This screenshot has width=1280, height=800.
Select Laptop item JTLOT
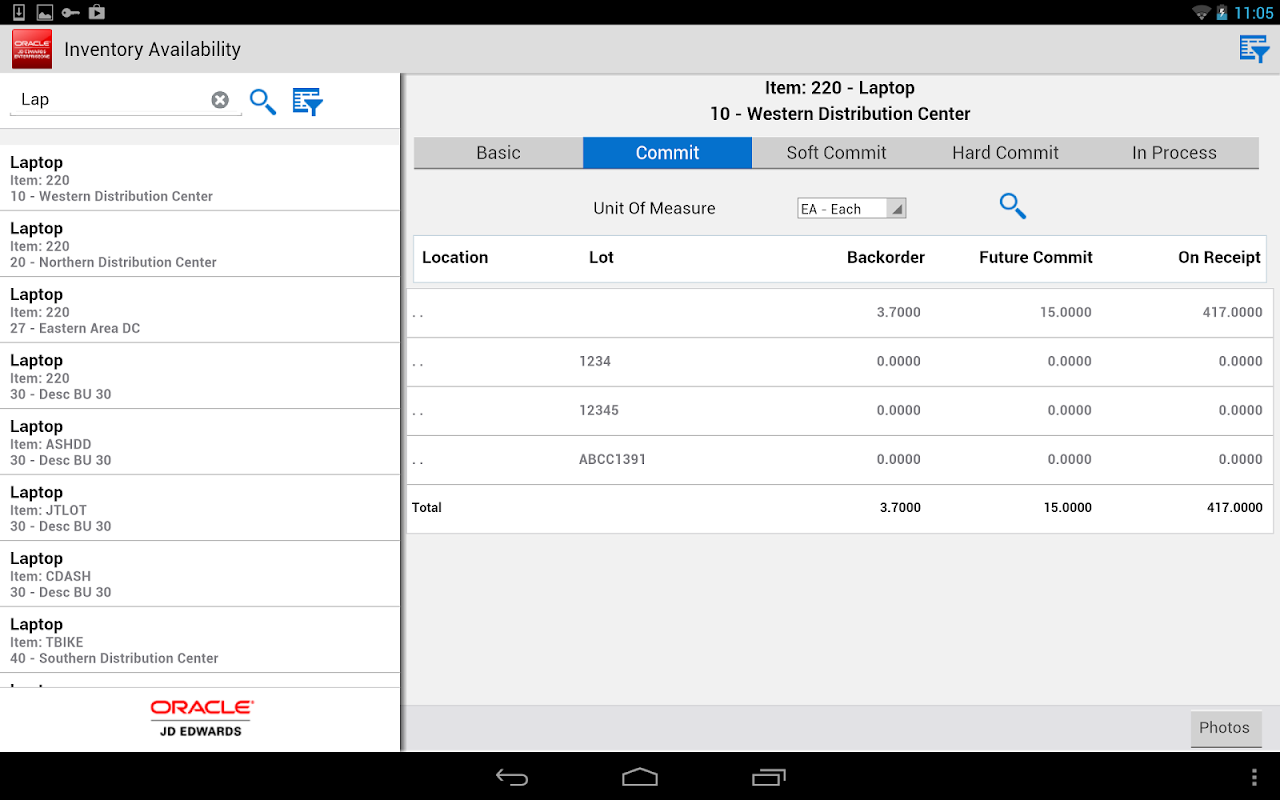[200, 508]
